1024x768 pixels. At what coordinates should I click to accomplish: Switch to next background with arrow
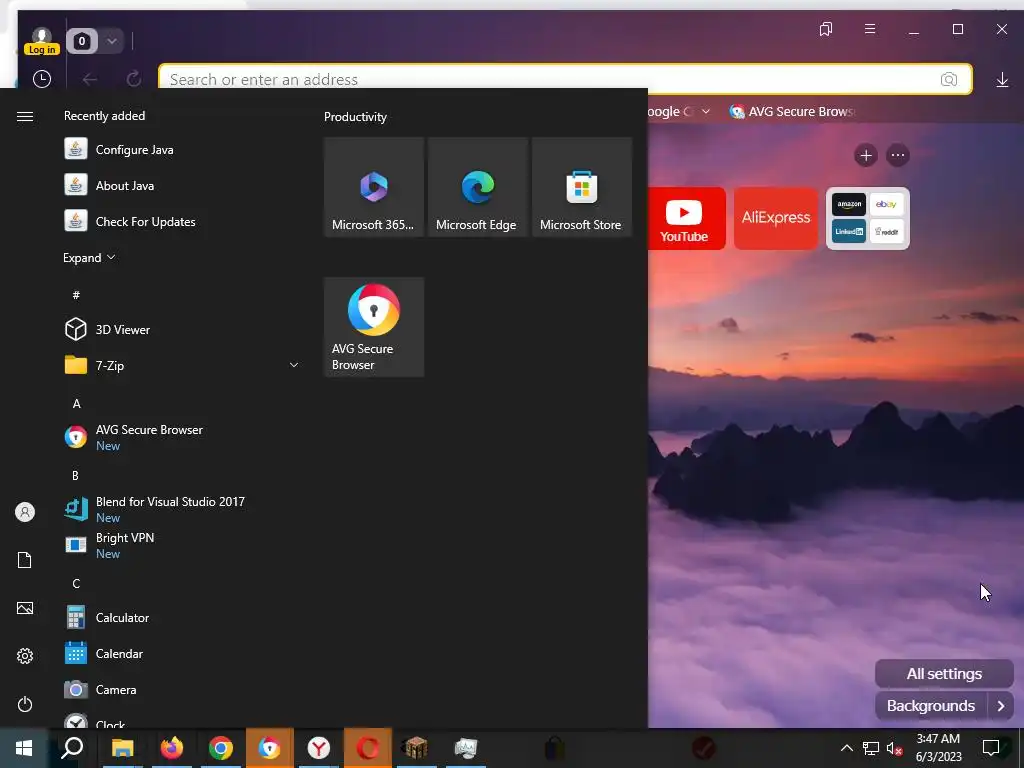pyautogui.click(x=1001, y=706)
